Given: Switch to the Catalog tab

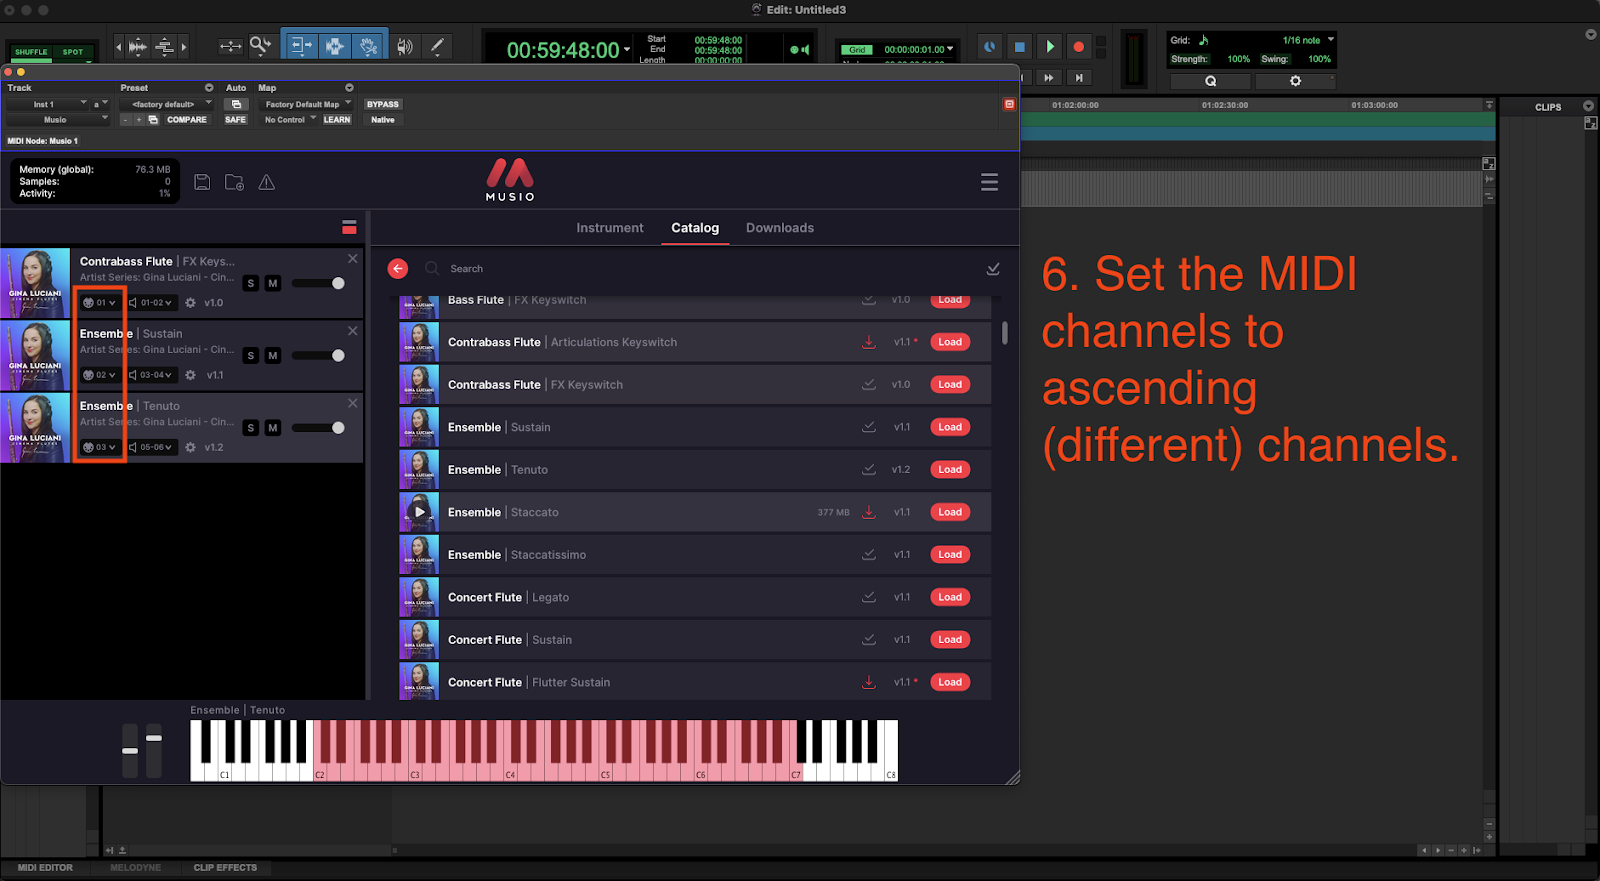Looking at the screenshot, I should [x=695, y=228].
